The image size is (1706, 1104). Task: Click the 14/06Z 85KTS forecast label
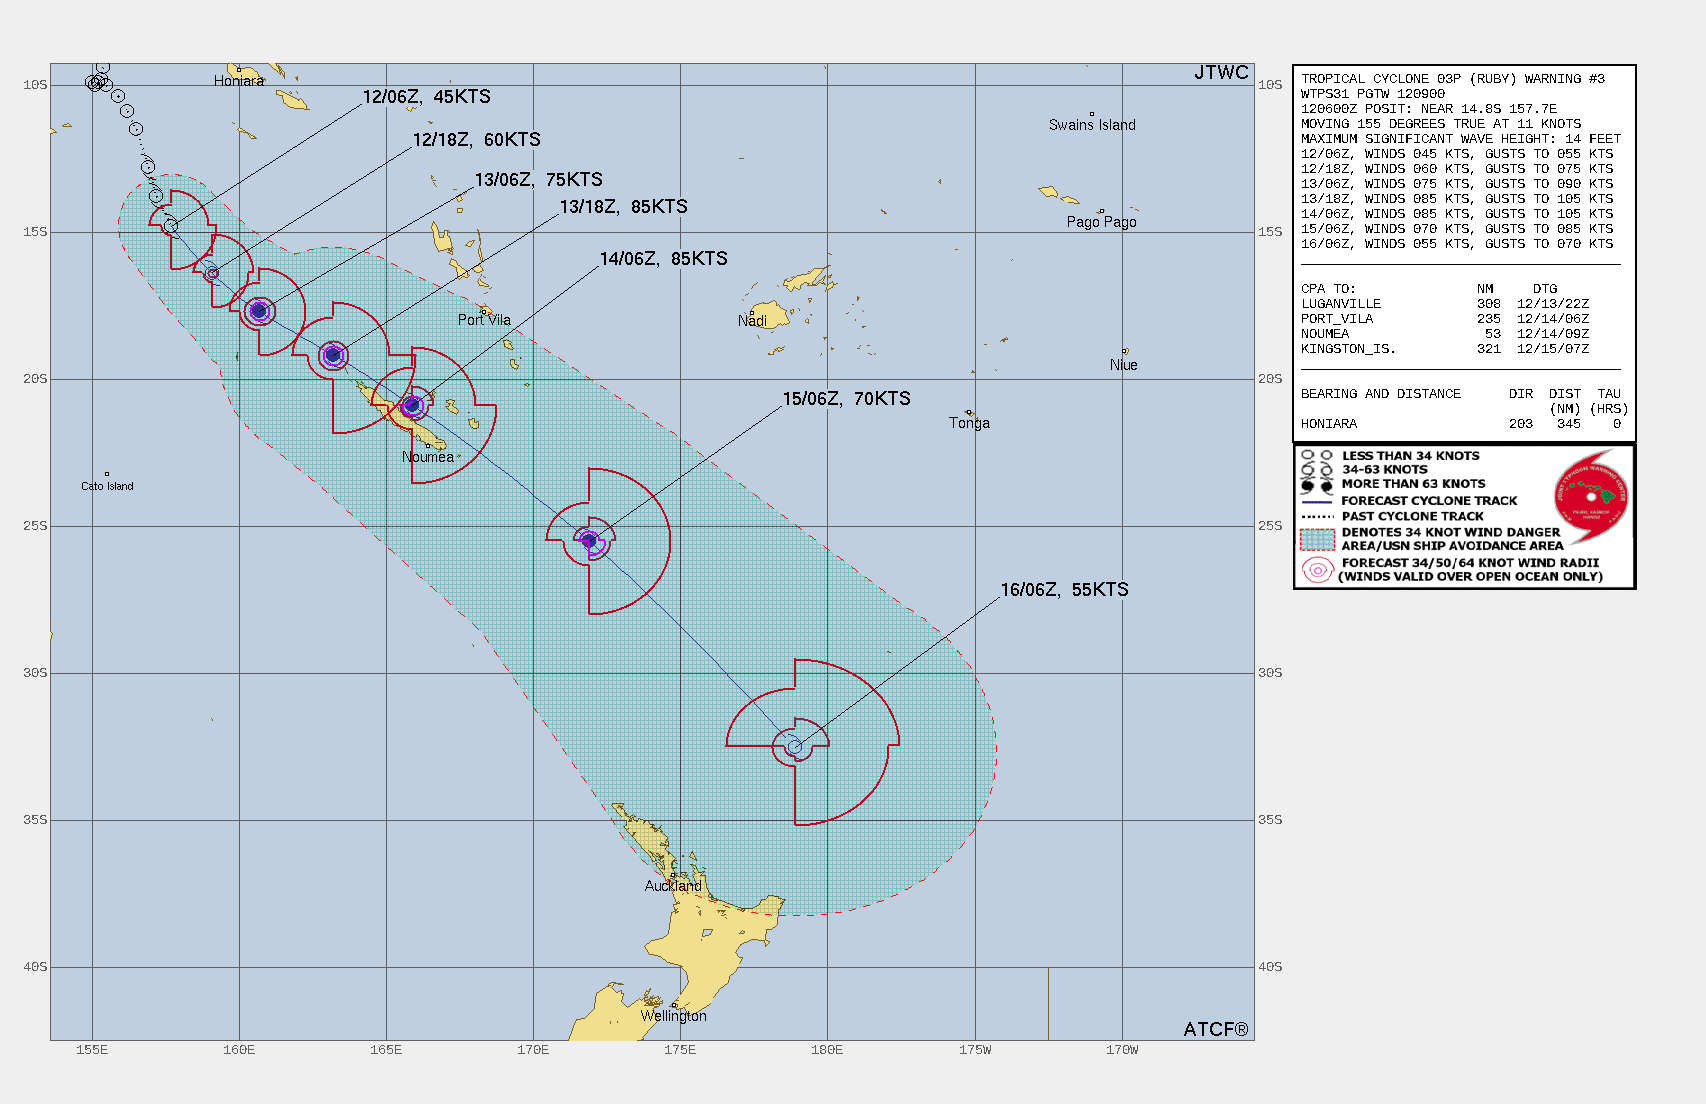coord(663,259)
